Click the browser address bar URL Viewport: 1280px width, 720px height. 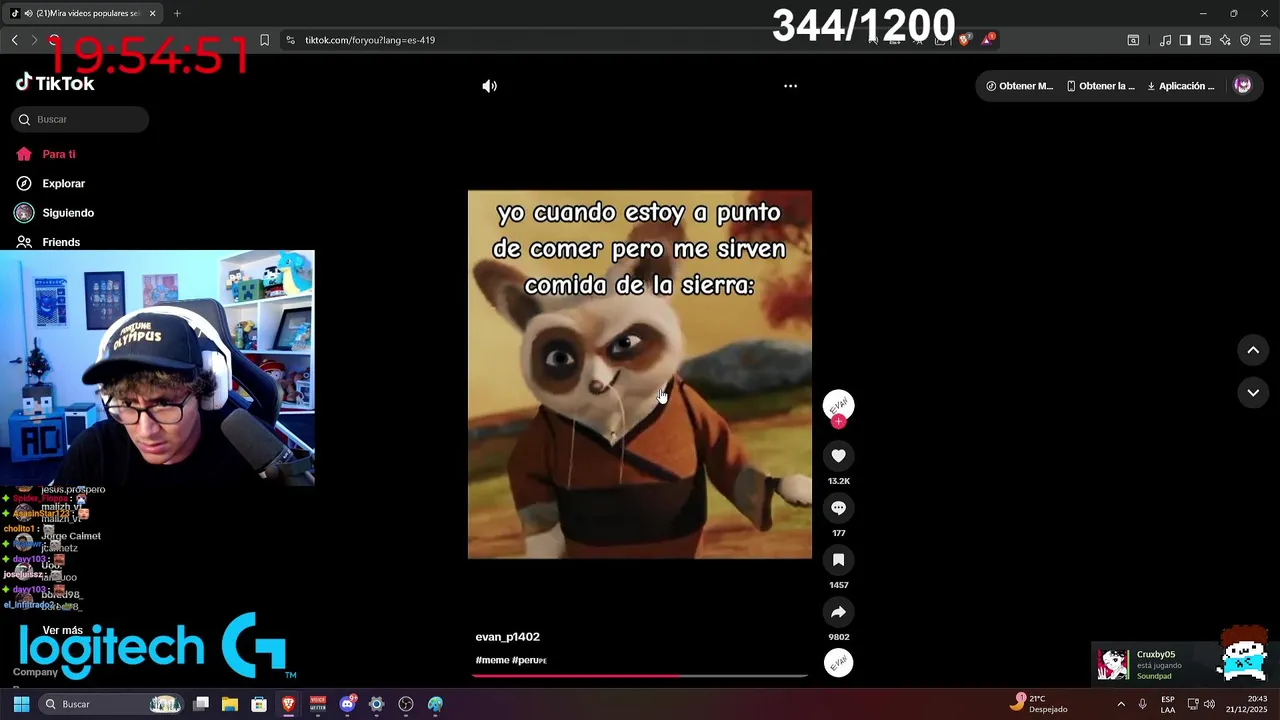pyautogui.click(x=370, y=40)
